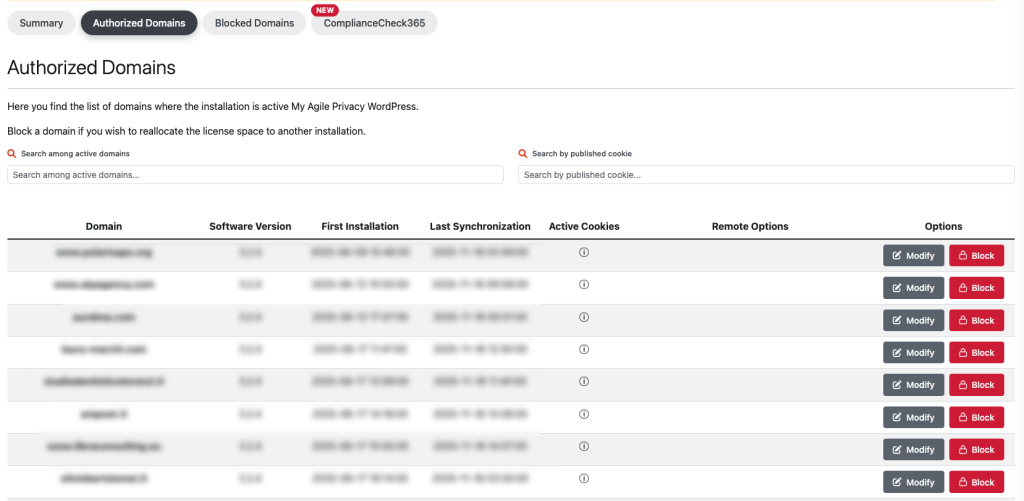Click Modify in the fourth domain row
This screenshot has width=1024, height=501.
point(913,352)
